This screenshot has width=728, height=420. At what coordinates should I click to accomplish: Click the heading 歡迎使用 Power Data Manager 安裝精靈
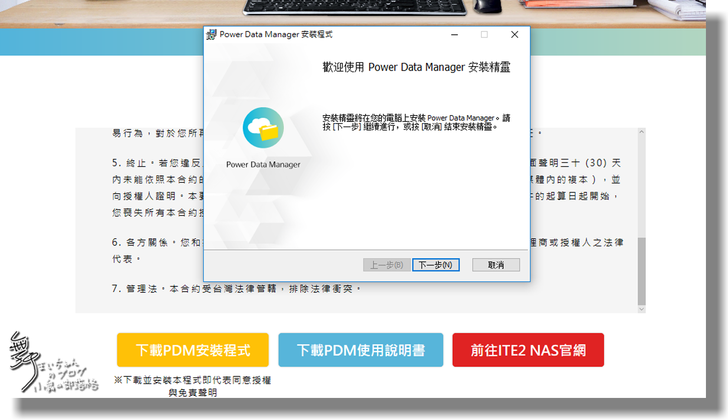[x=416, y=67]
